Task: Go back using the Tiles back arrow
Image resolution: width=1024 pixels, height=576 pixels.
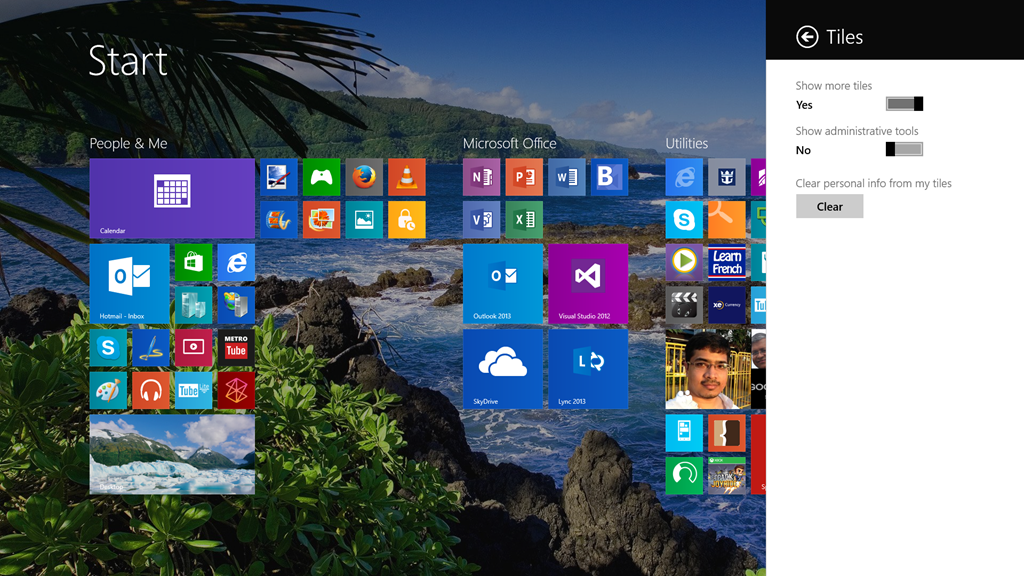Action: 807,37
